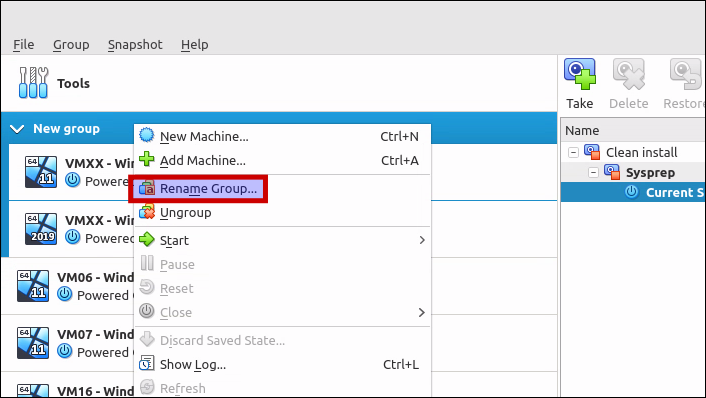The width and height of the screenshot is (706, 398).
Task: Open the Help menu
Action: (x=195, y=45)
